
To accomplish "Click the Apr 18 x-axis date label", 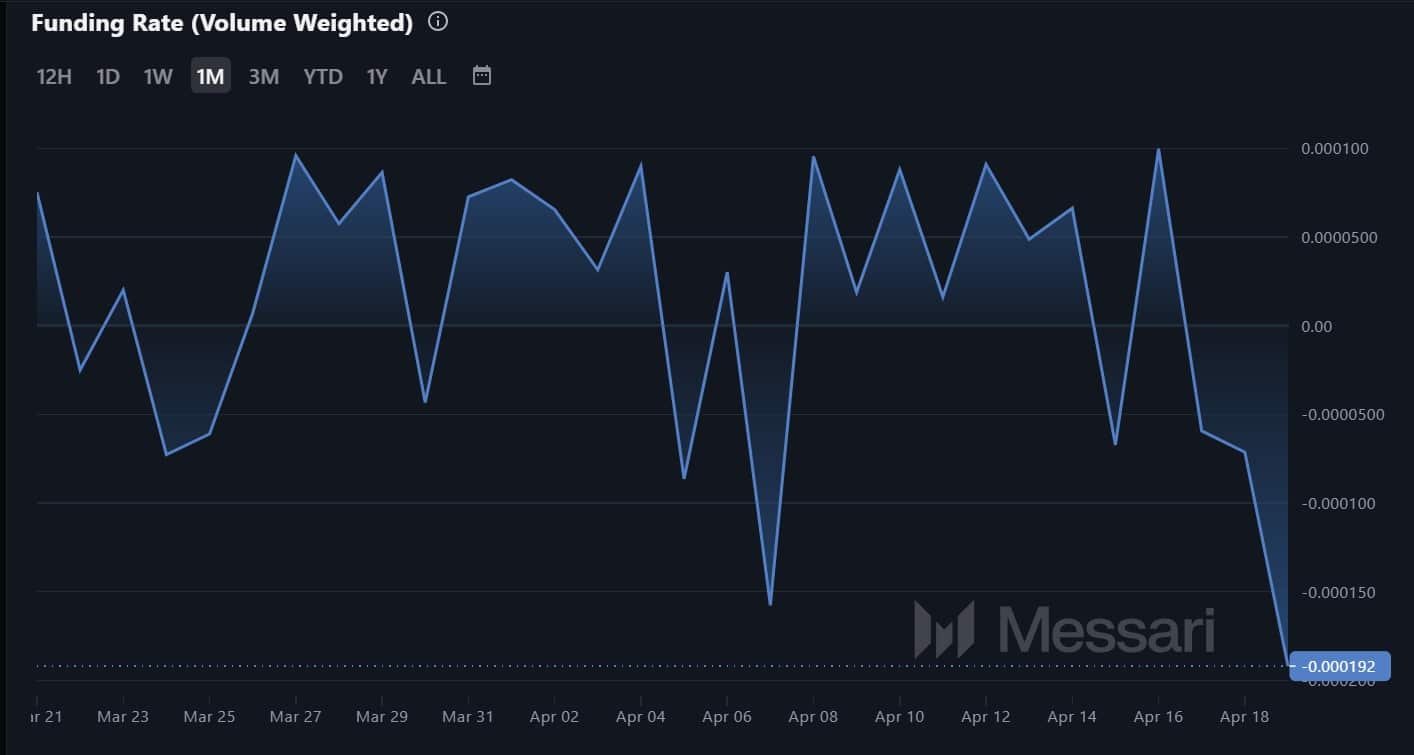I will pyautogui.click(x=1245, y=716).
